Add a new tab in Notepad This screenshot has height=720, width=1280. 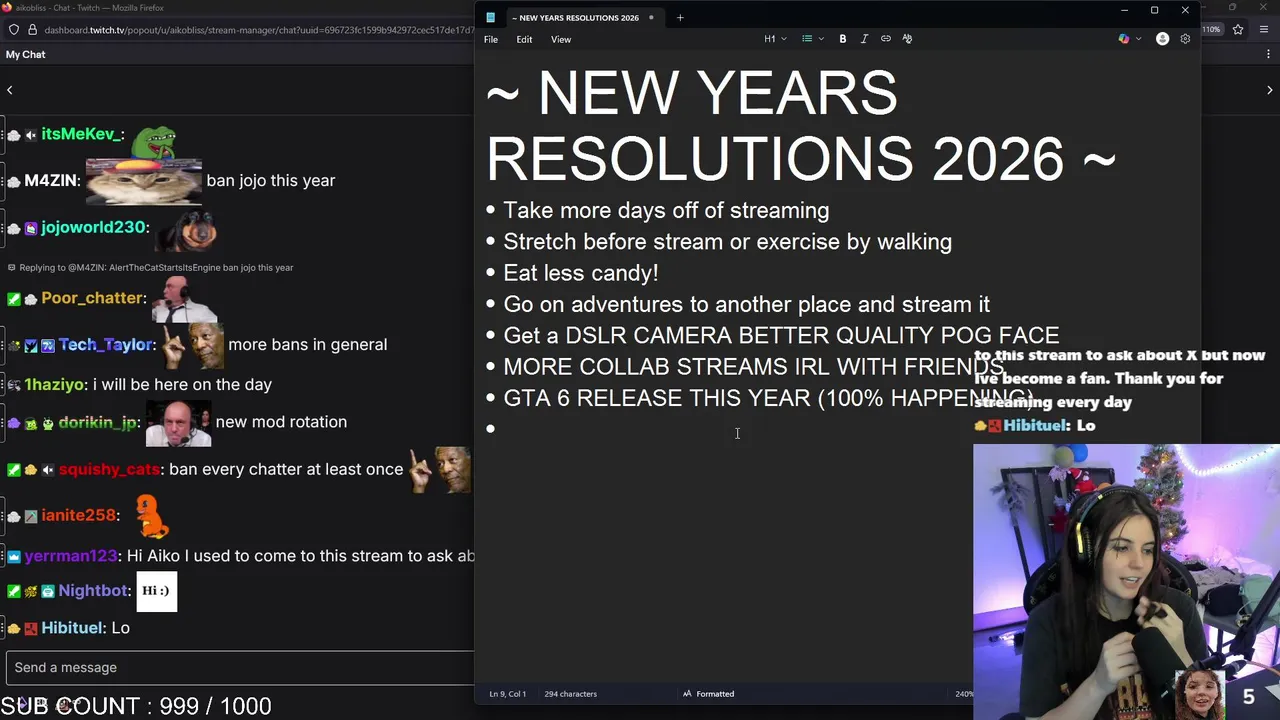click(x=680, y=17)
